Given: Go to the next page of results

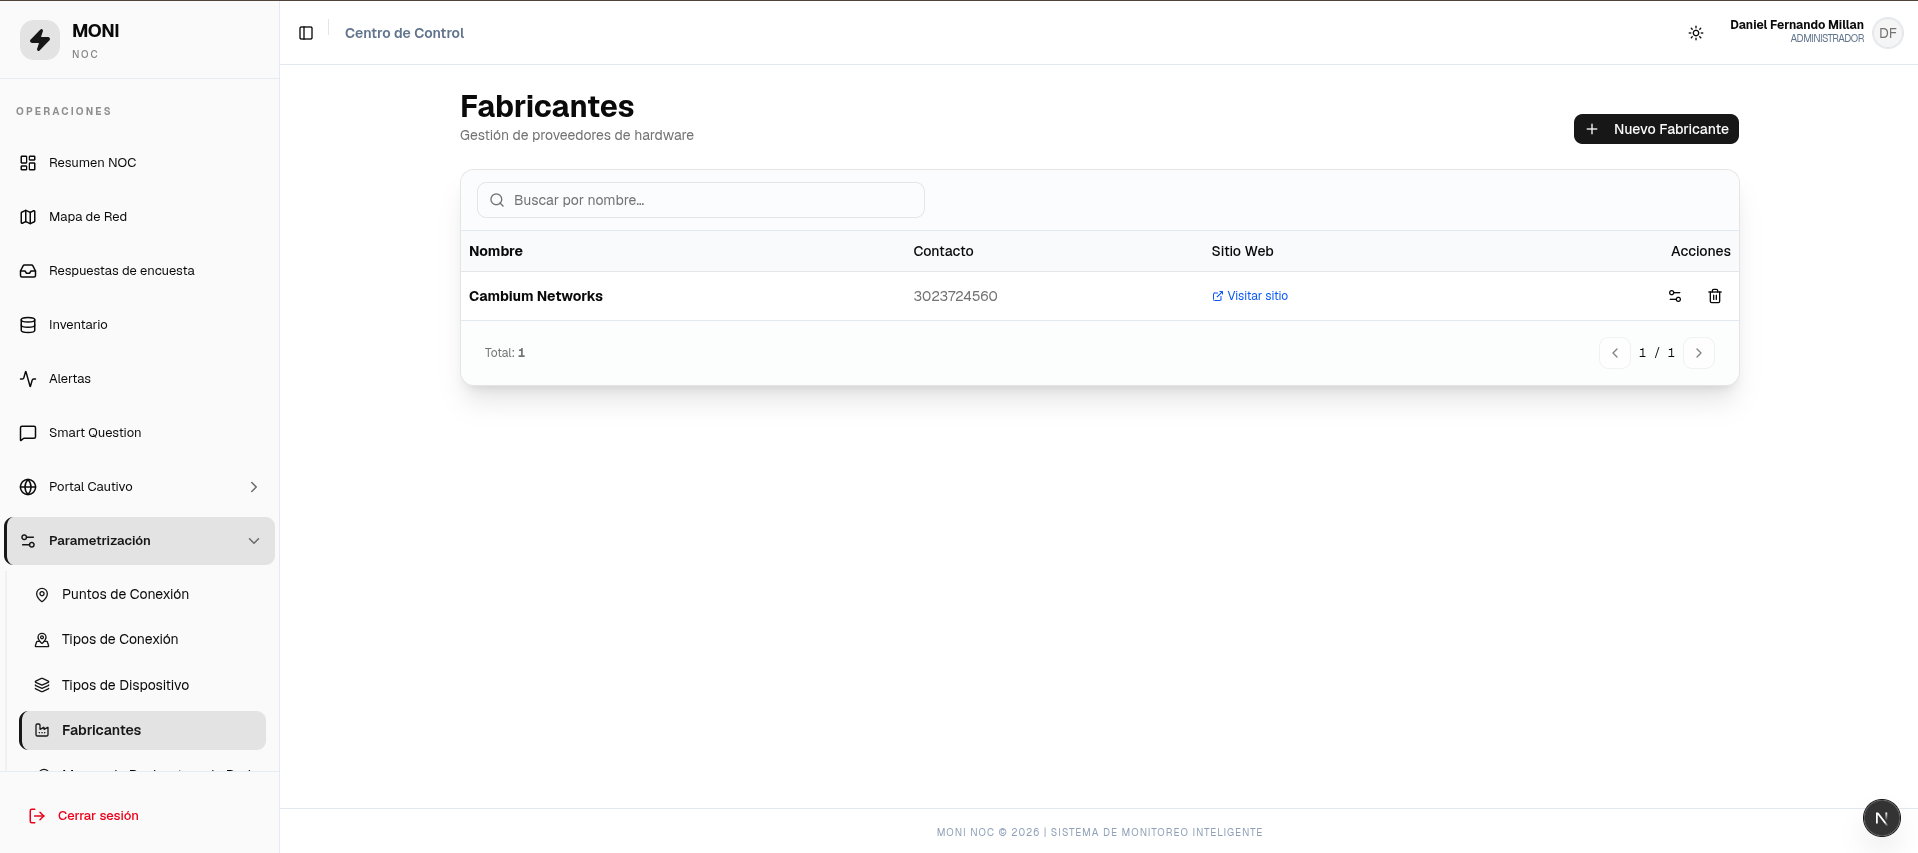Looking at the screenshot, I should pyautogui.click(x=1699, y=353).
